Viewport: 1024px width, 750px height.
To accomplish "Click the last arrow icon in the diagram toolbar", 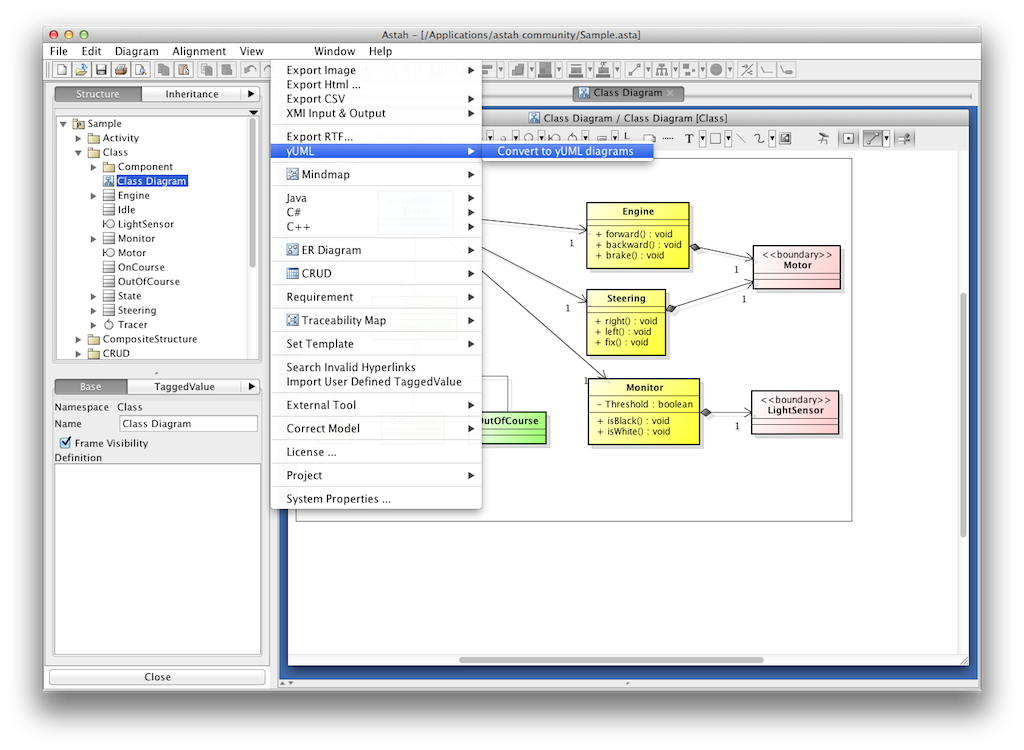I will point(904,139).
